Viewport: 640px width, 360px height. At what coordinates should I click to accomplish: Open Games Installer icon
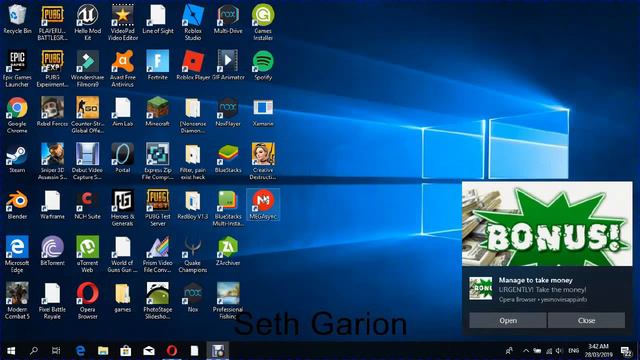pos(263,23)
